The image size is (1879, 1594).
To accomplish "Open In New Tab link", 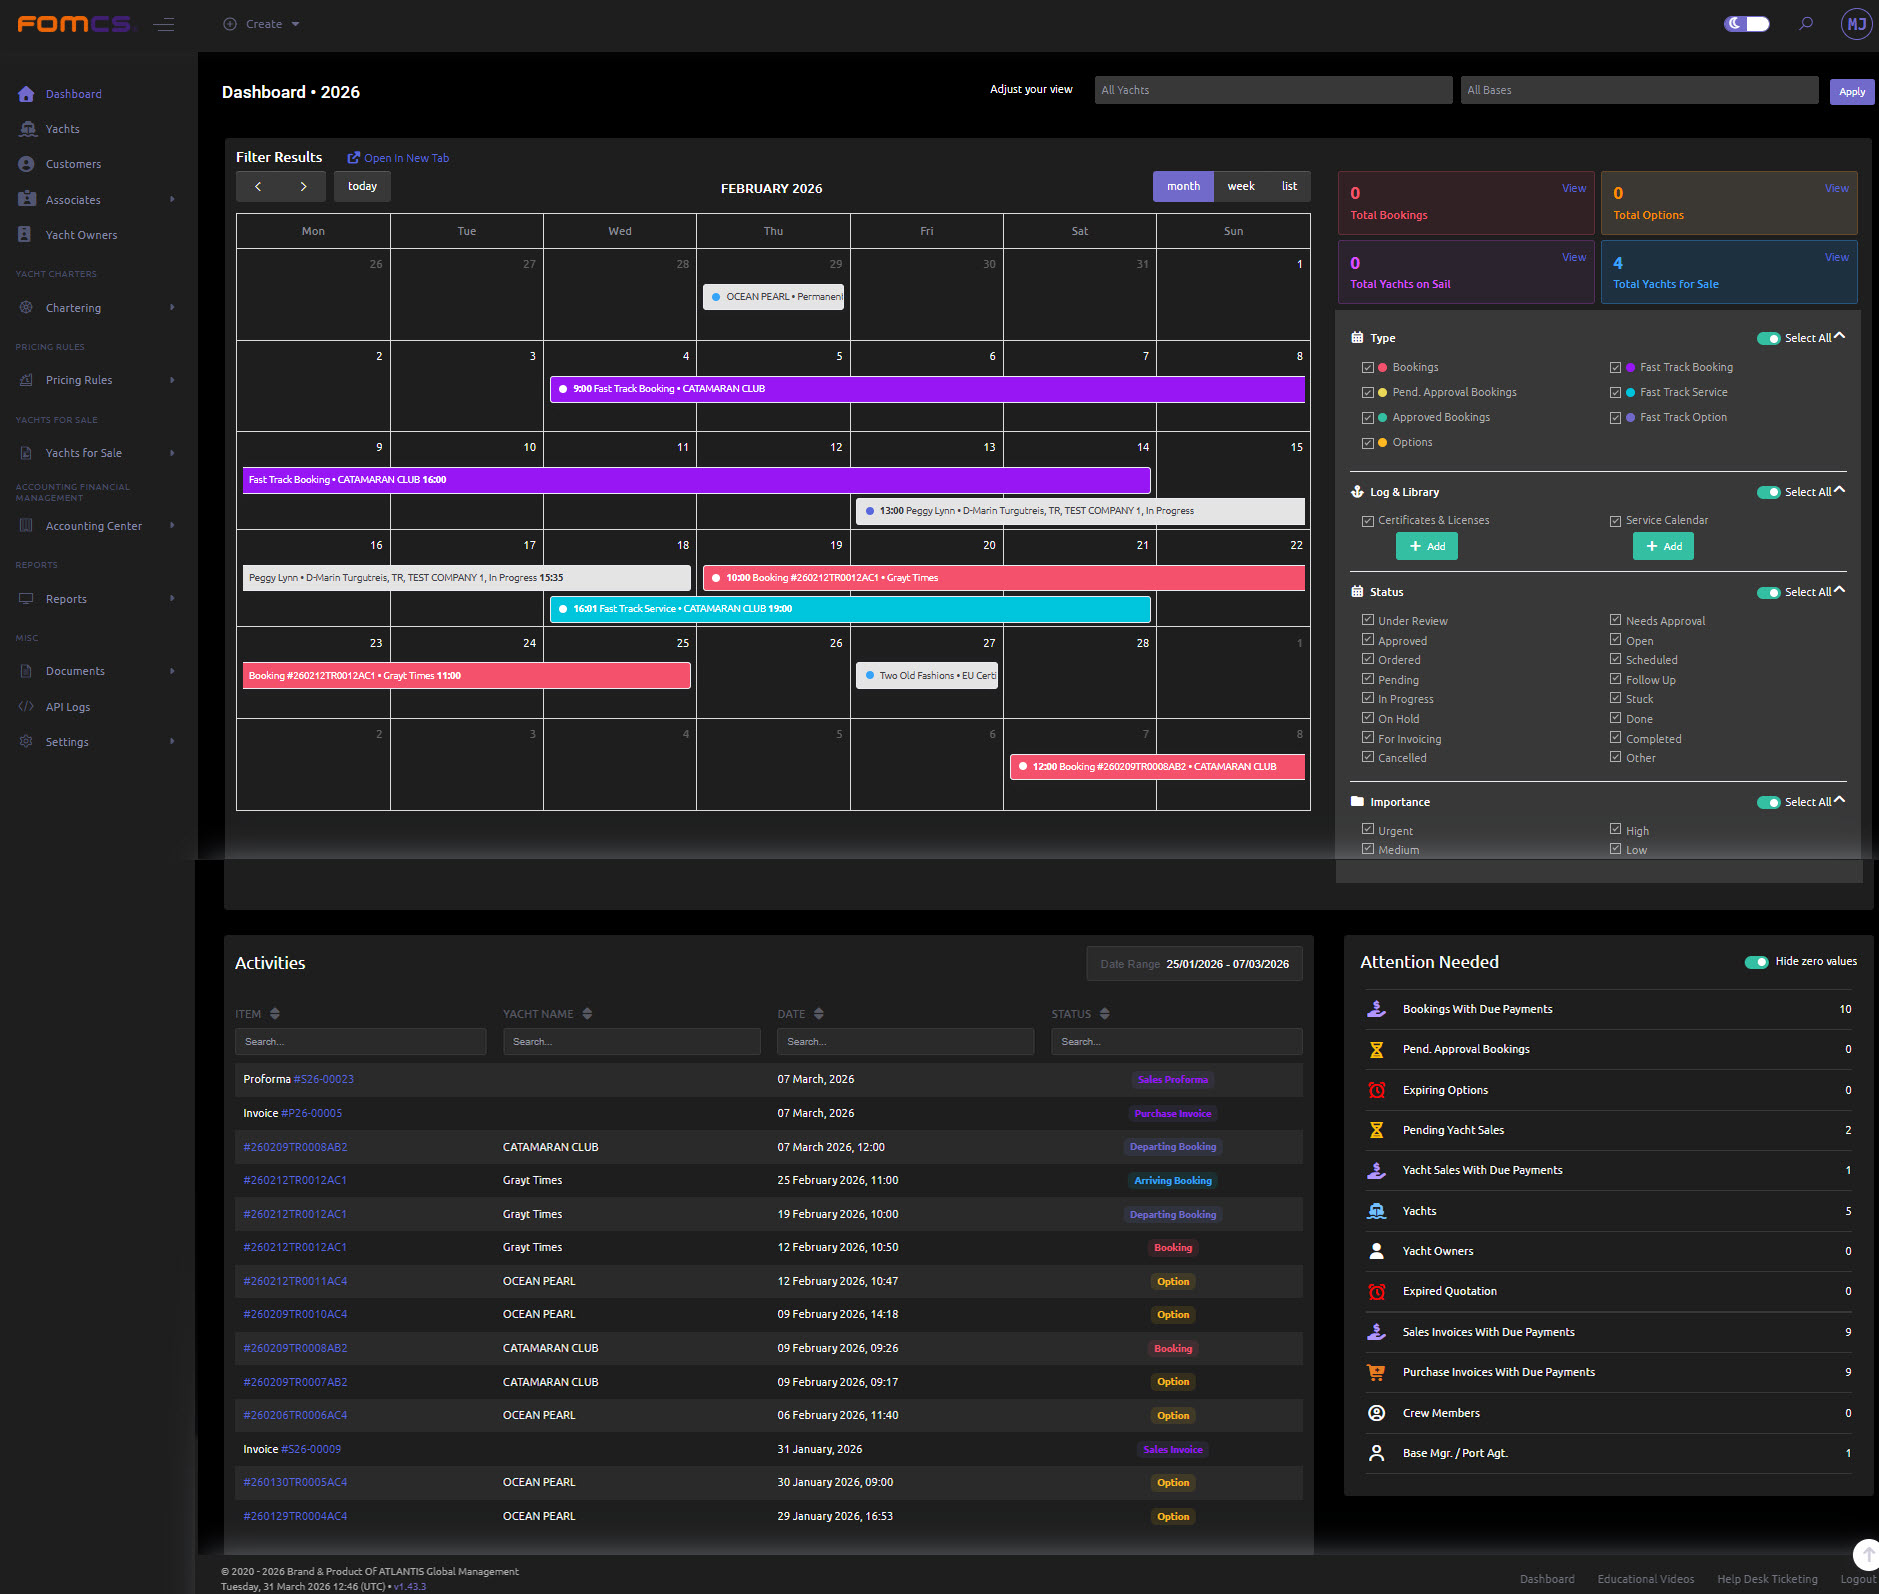I will 398,158.
